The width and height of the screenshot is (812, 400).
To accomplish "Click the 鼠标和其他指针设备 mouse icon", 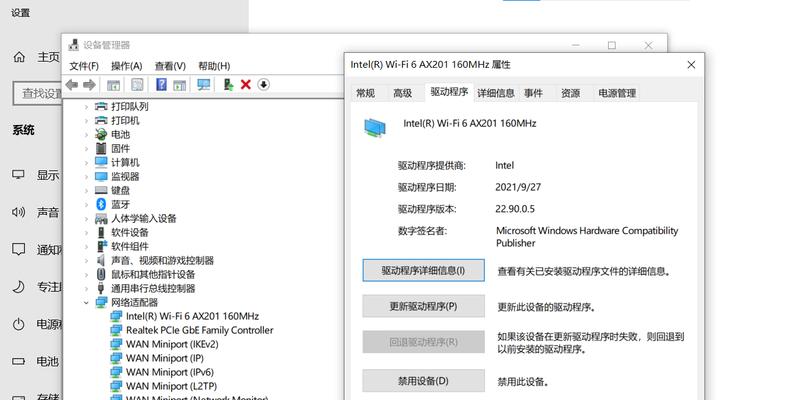I will click(x=102, y=275).
